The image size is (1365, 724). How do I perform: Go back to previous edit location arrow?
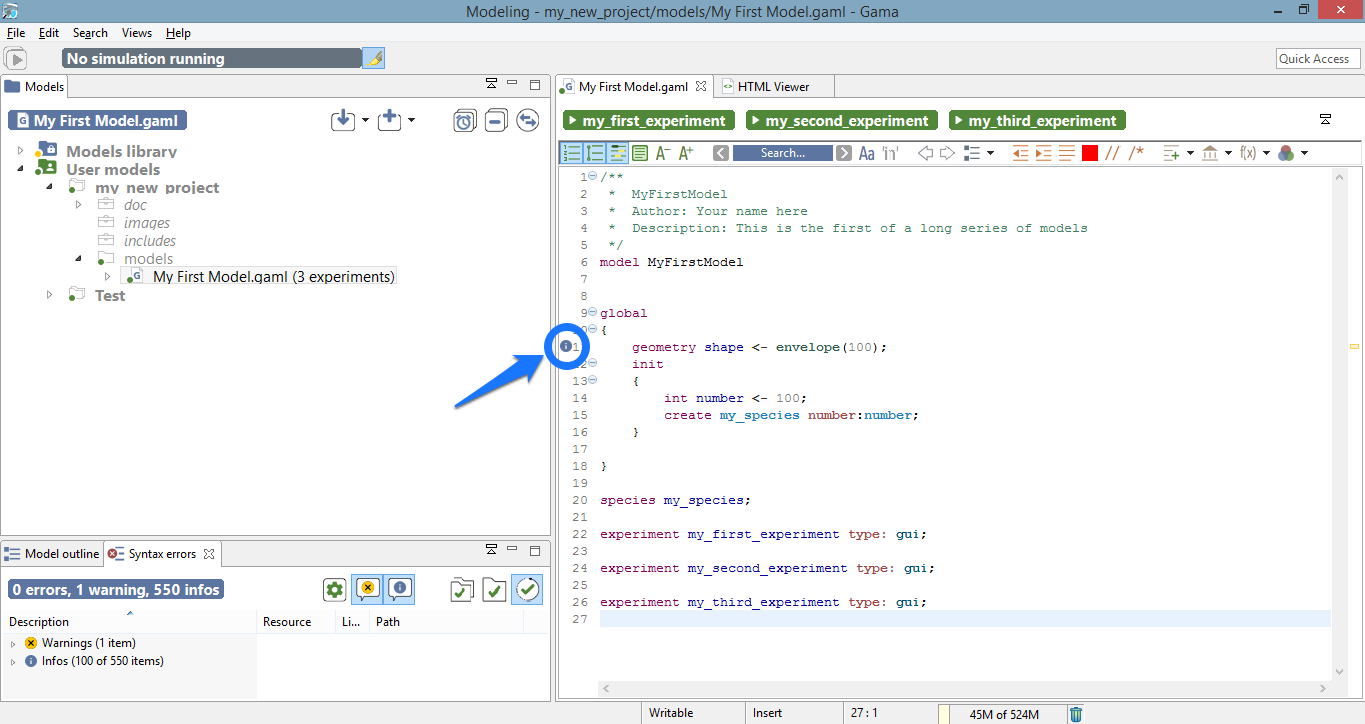tap(925, 153)
